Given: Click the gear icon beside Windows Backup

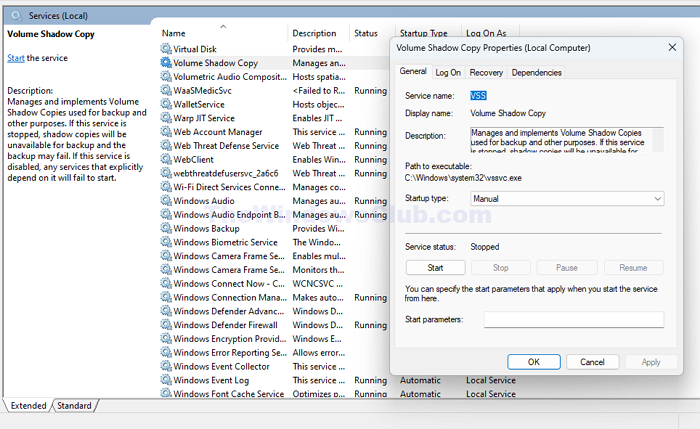Looking at the screenshot, I should tap(166, 228).
